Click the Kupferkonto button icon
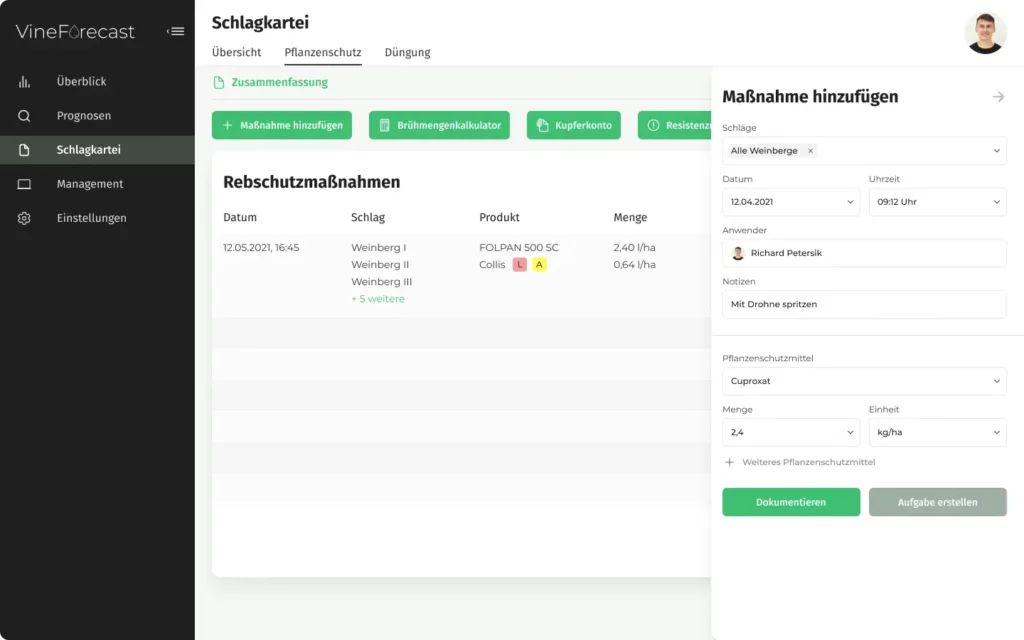The image size is (1024, 640). [x=542, y=125]
